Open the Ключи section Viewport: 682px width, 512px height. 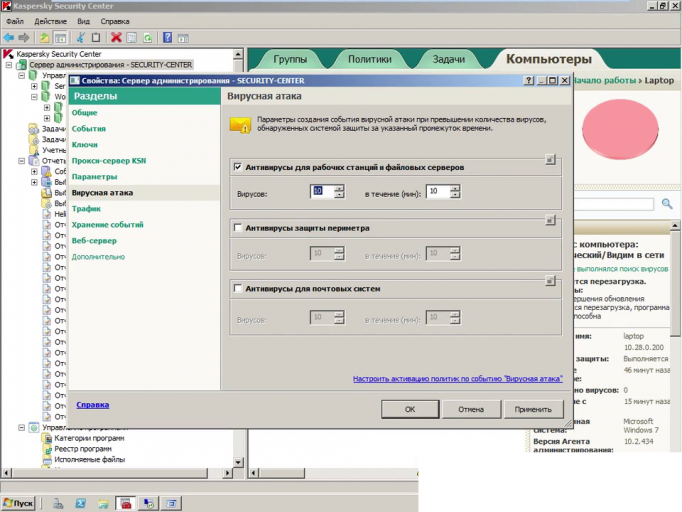click(x=84, y=144)
